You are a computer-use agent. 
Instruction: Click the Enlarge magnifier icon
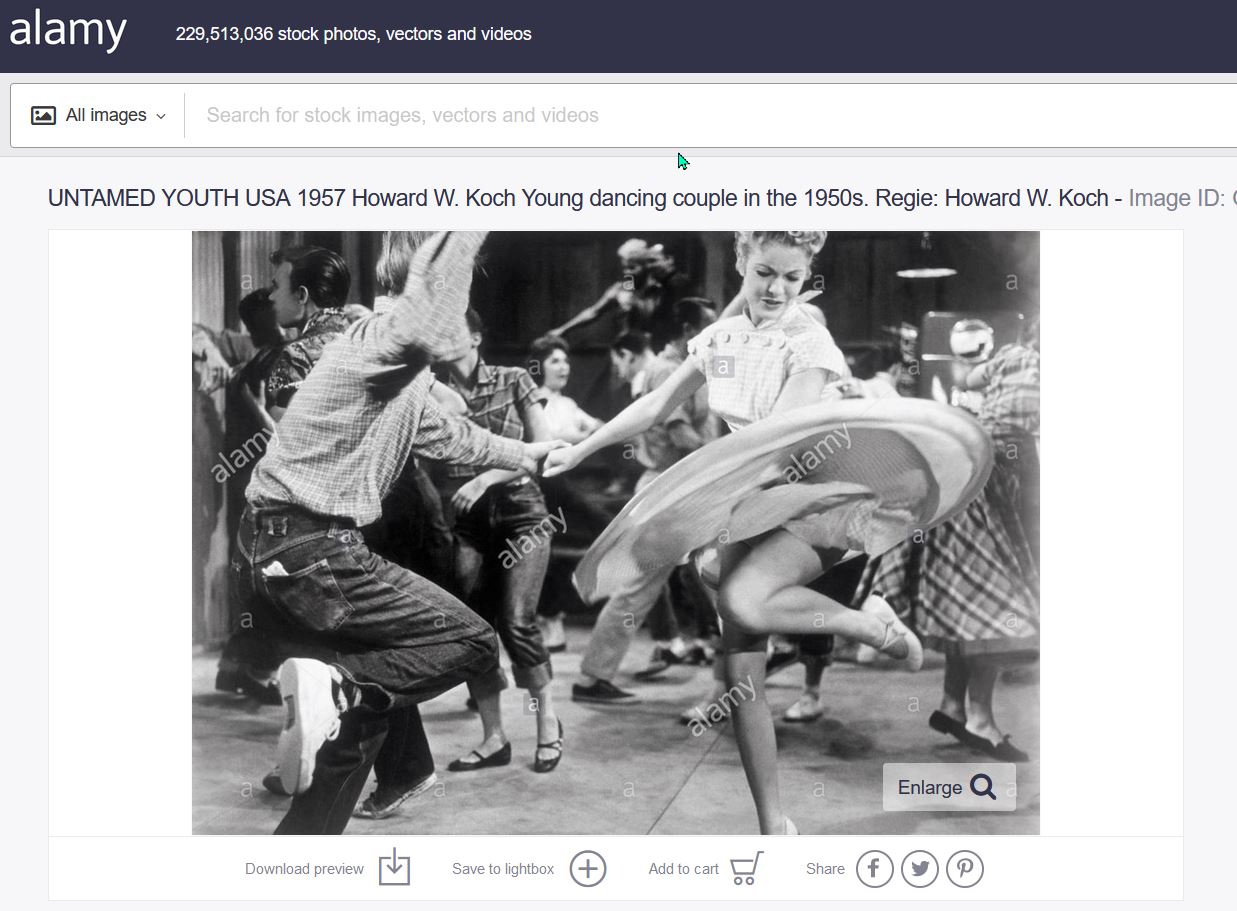coord(983,787)
